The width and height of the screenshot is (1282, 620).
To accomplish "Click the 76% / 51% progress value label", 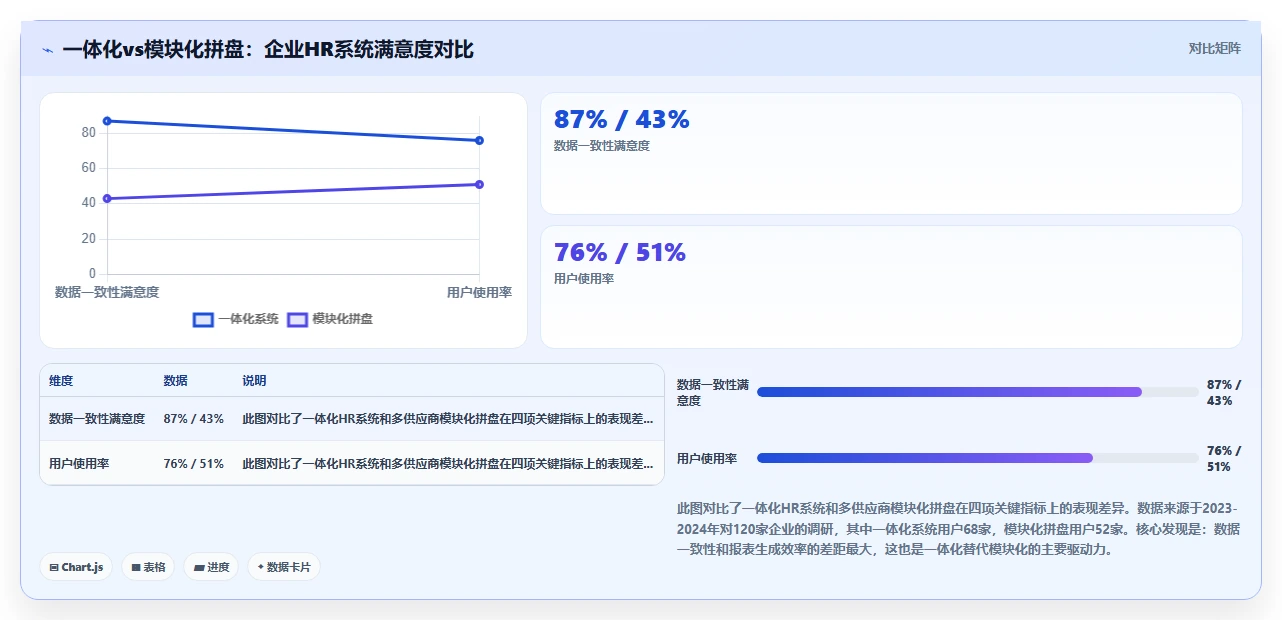I will tap(1224, 458).
